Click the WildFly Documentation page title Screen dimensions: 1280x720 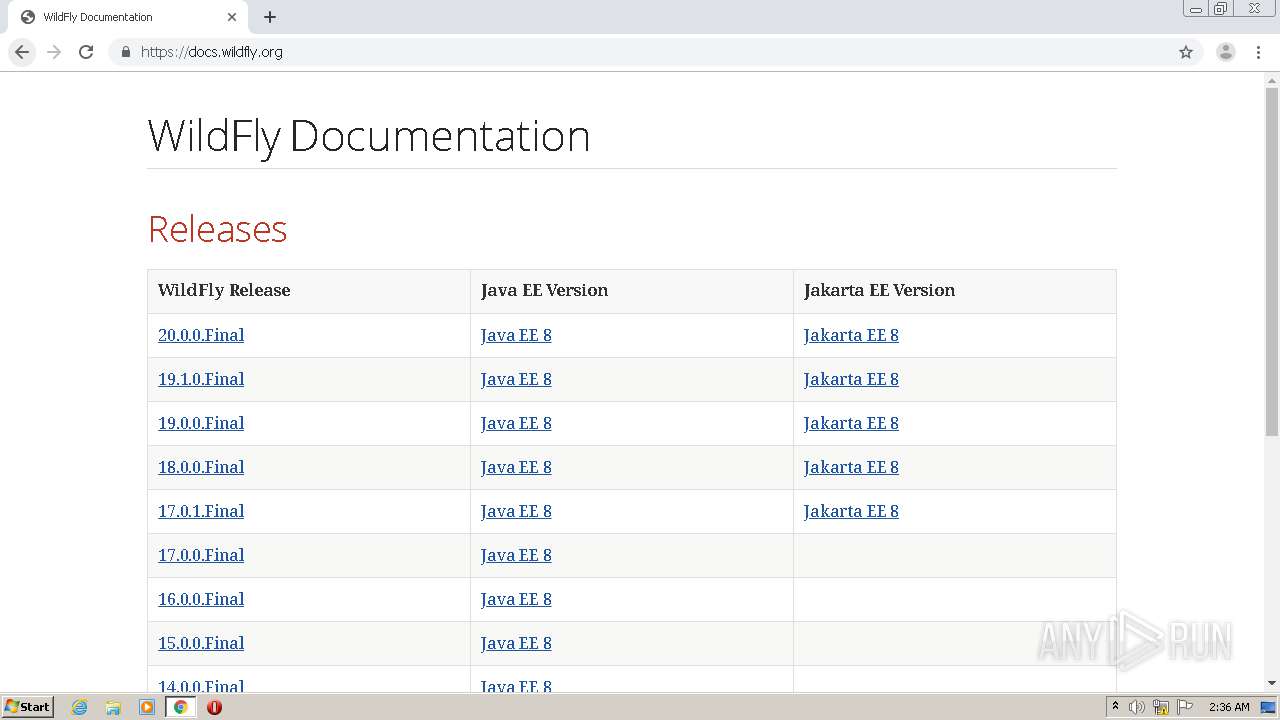(369, 136)
